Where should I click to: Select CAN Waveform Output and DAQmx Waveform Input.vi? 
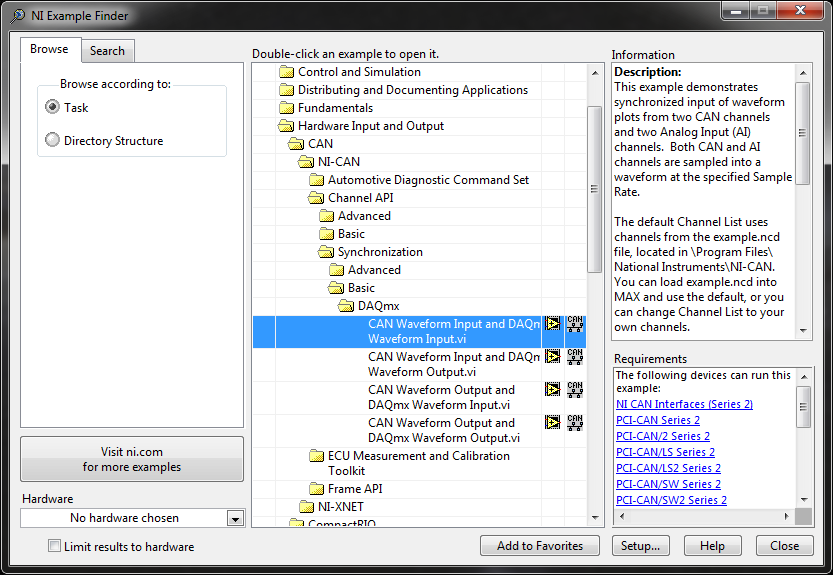tap(441, 398)
